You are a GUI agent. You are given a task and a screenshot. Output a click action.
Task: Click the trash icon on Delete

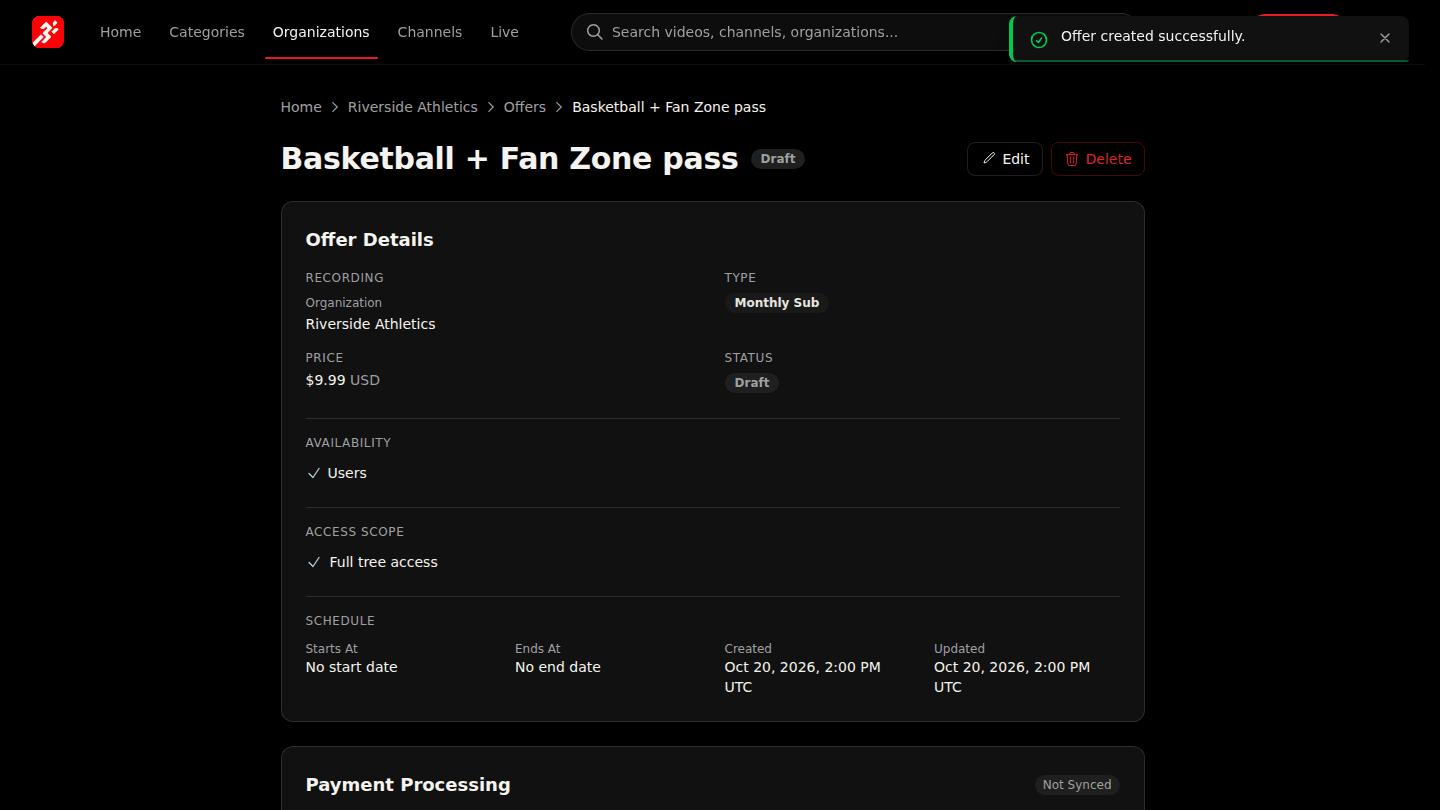pyautogui.click(x=1072, y=159)
